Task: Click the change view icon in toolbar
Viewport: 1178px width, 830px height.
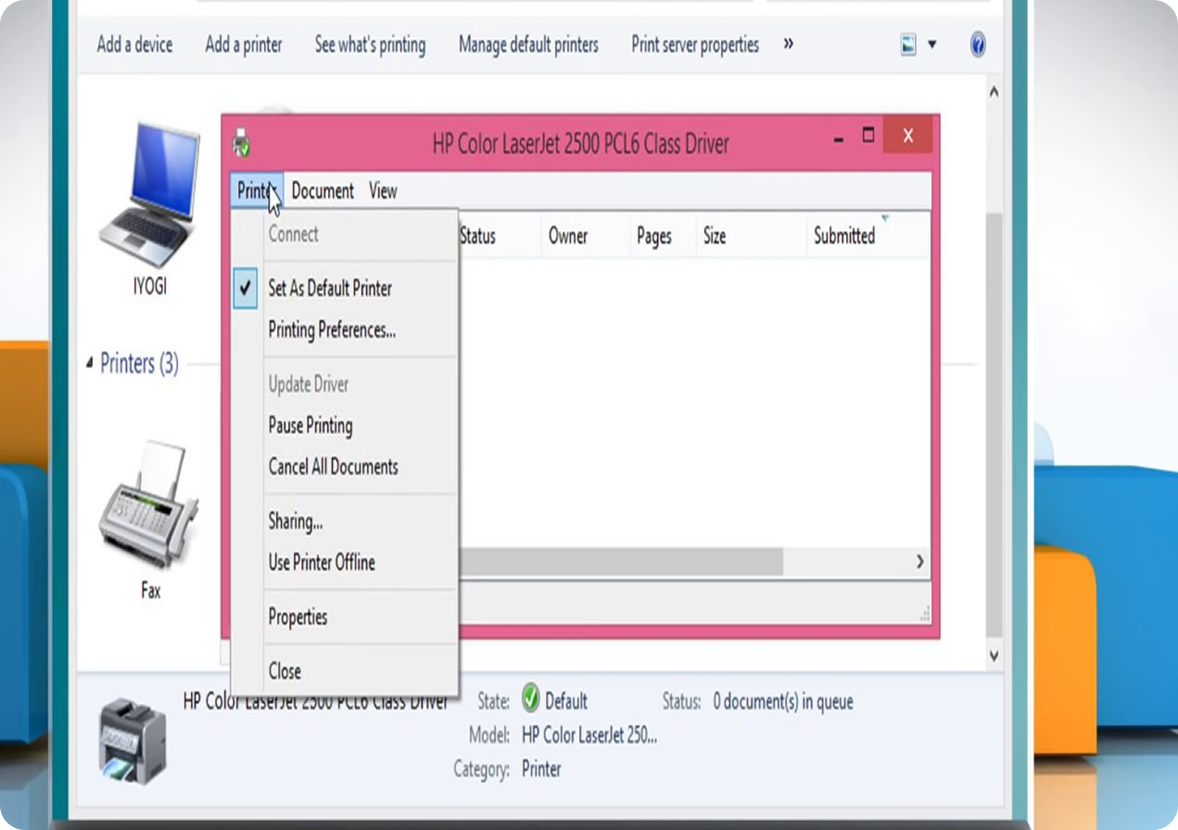Action: 908,44
